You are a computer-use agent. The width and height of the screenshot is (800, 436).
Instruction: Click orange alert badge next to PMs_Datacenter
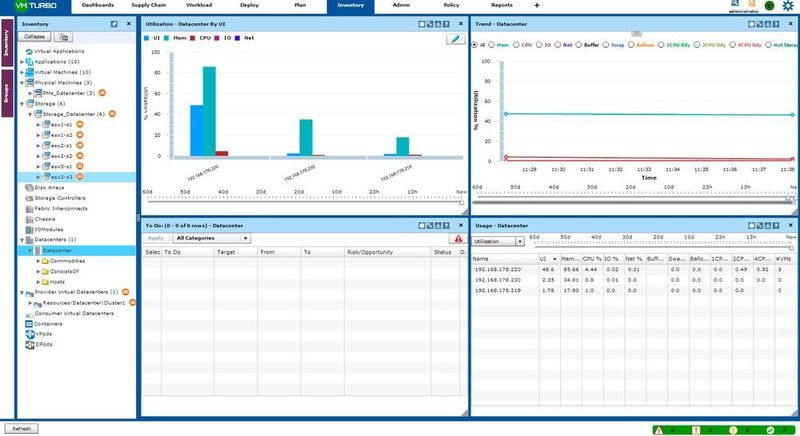(x=102, y=93)
